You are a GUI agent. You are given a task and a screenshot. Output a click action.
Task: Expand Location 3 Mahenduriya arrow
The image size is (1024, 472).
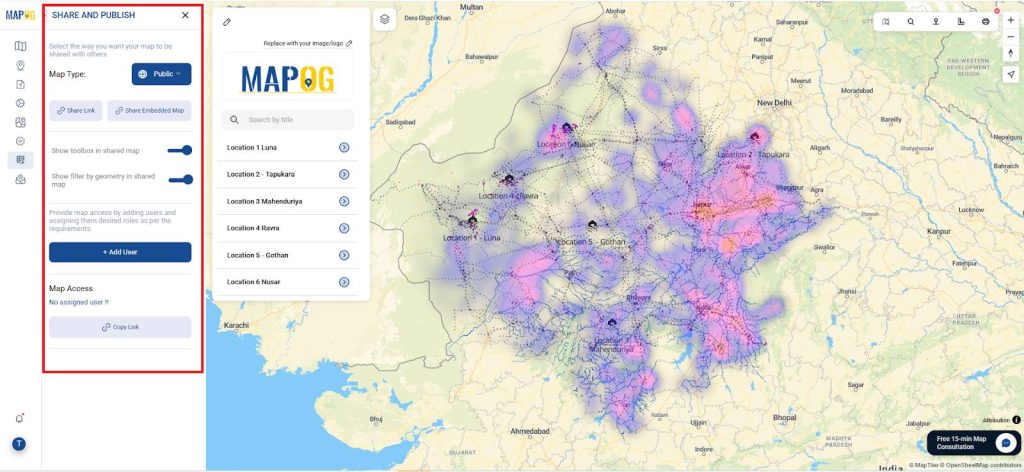(344, 201)
